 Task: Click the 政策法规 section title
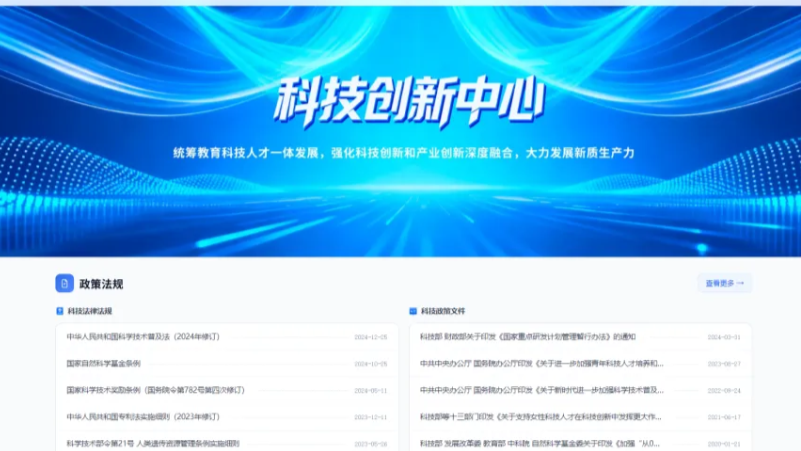point(102,284)
